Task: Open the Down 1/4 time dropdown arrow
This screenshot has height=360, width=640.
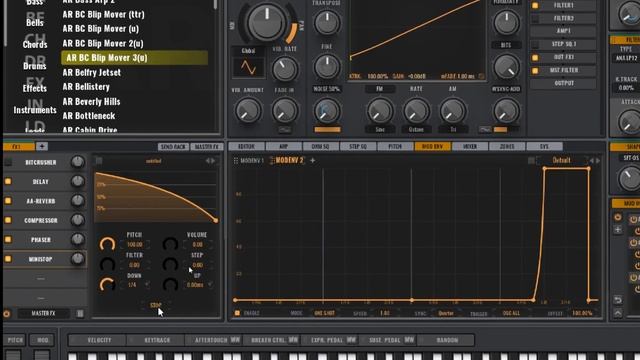Action: point(147,284)
